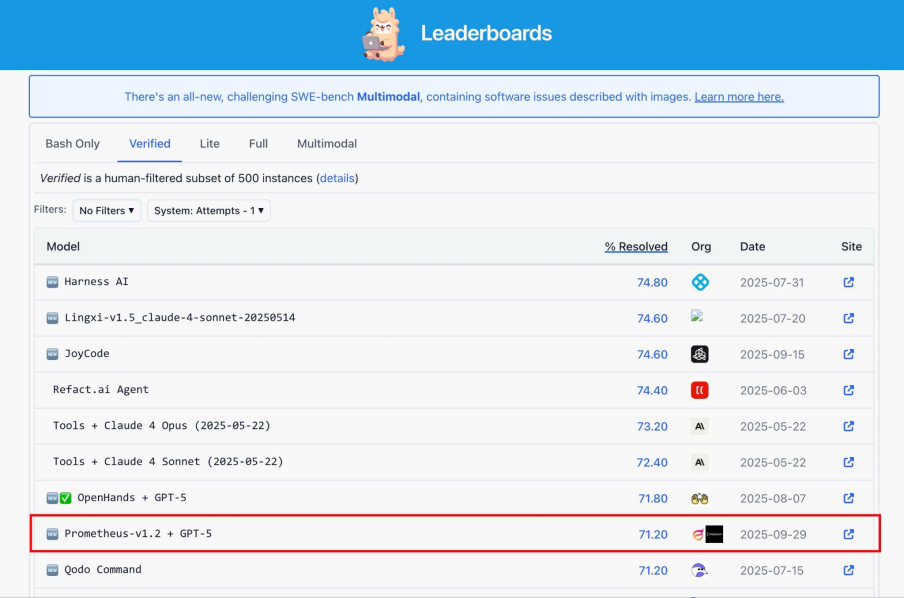Switch to the Bash Only tab
Image resolution: width=904 pixels, height=598 pixels.
pos(73,144)
